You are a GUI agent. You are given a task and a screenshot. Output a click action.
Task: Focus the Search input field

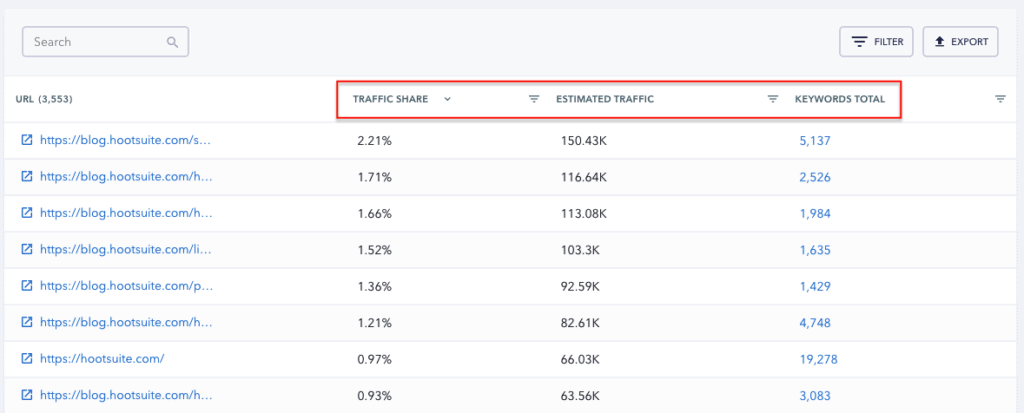pos(95,42)
